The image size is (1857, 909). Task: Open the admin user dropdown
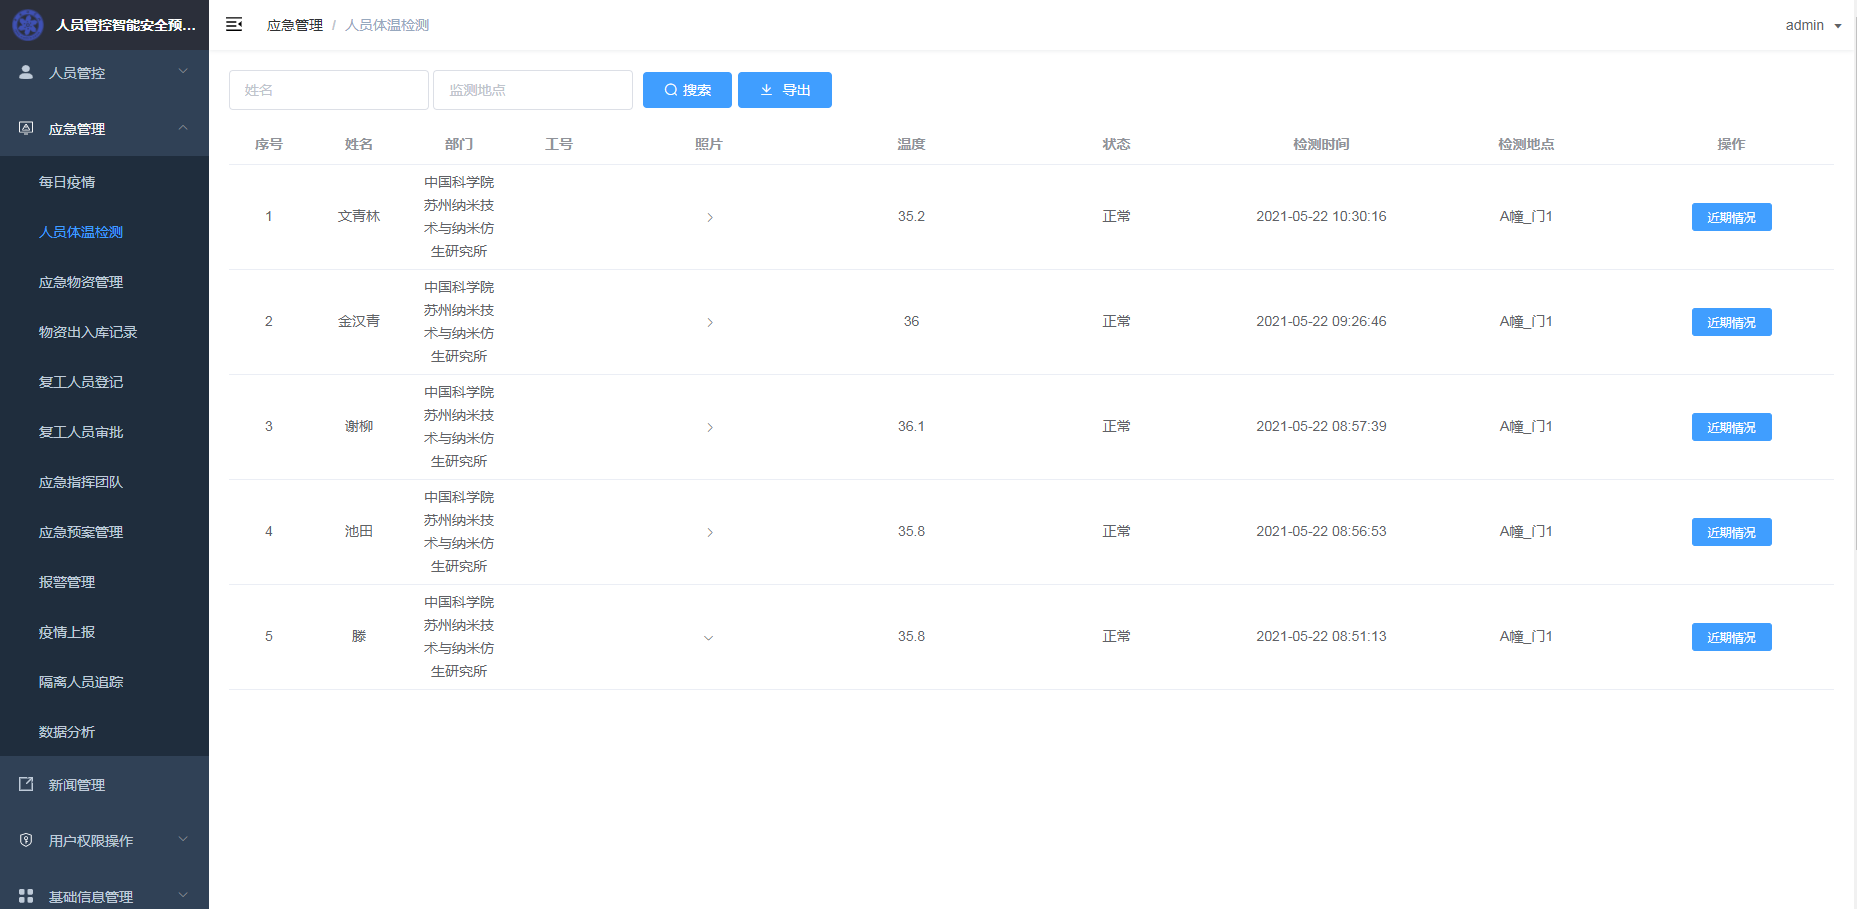[1812, 25]
